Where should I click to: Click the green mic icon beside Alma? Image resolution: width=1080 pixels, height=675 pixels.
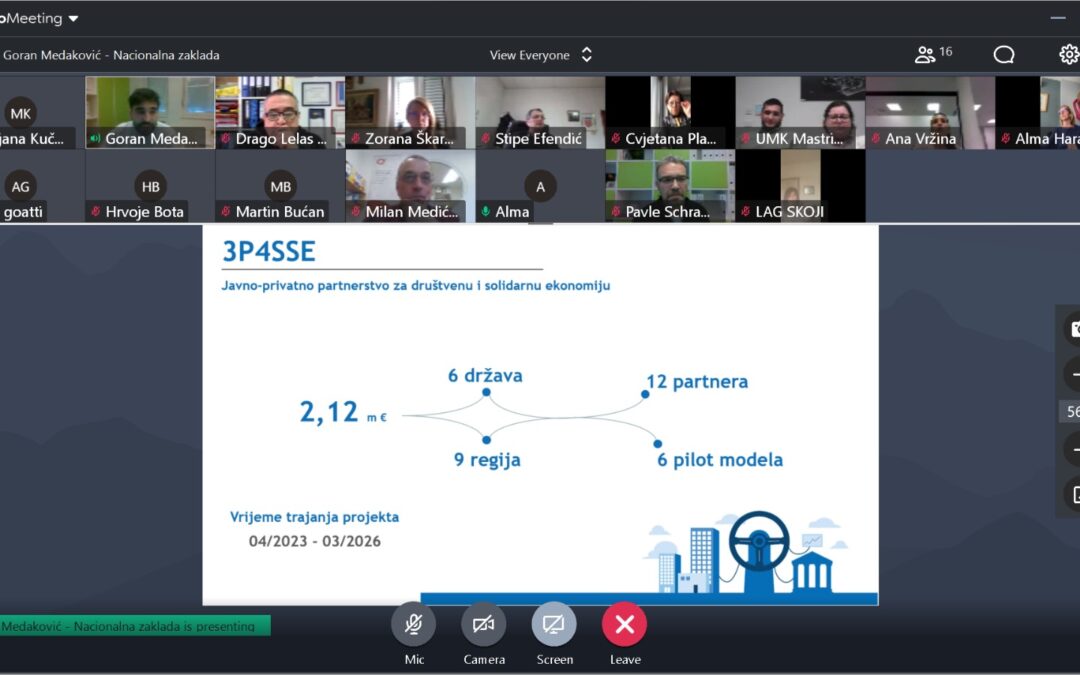point(486,212)
